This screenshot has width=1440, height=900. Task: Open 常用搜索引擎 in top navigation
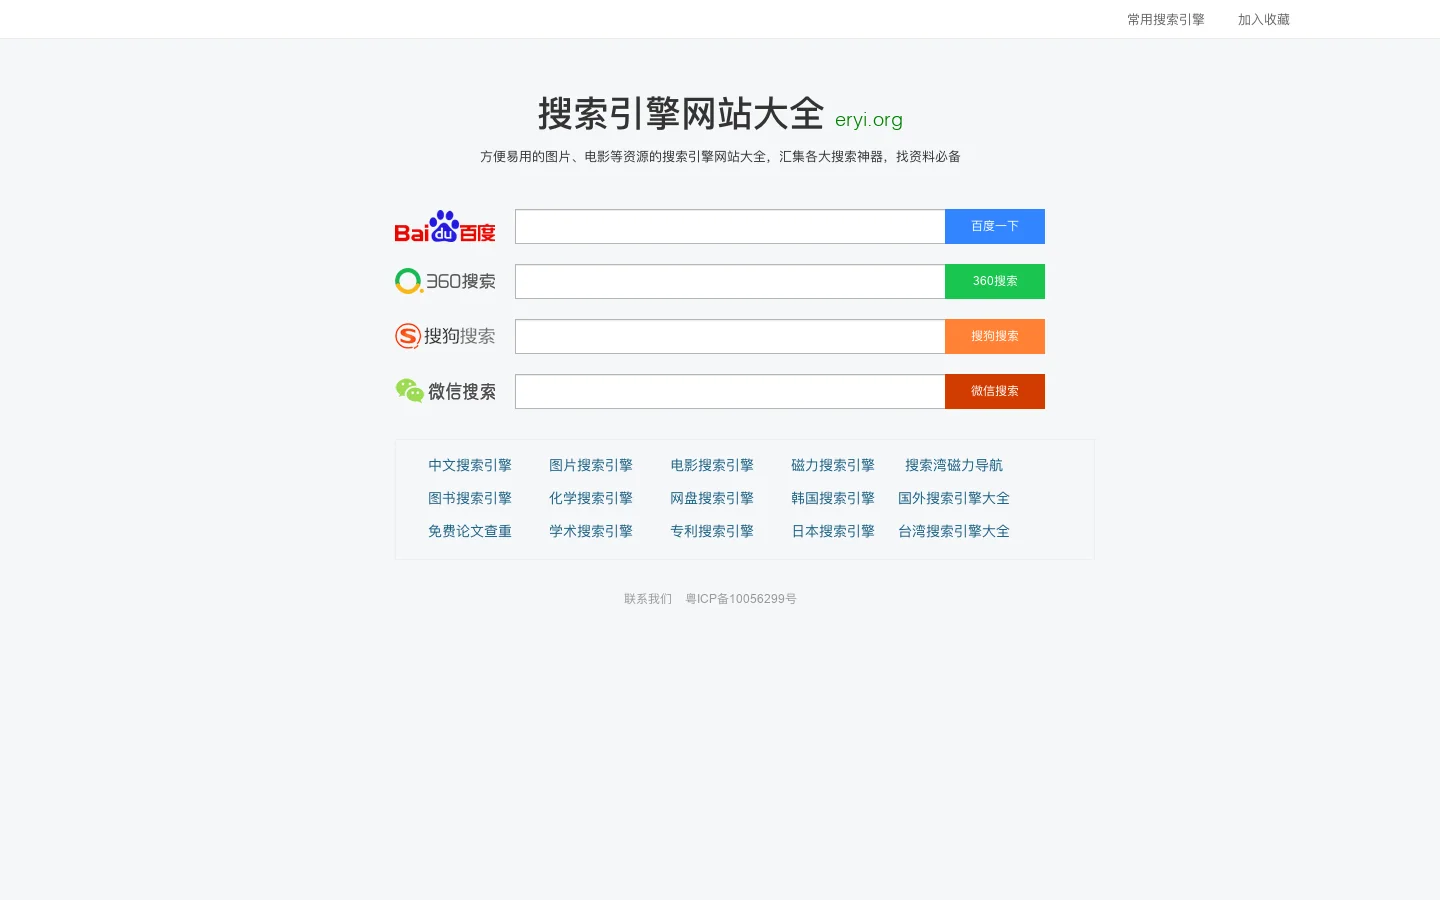tap(1166, 20)
